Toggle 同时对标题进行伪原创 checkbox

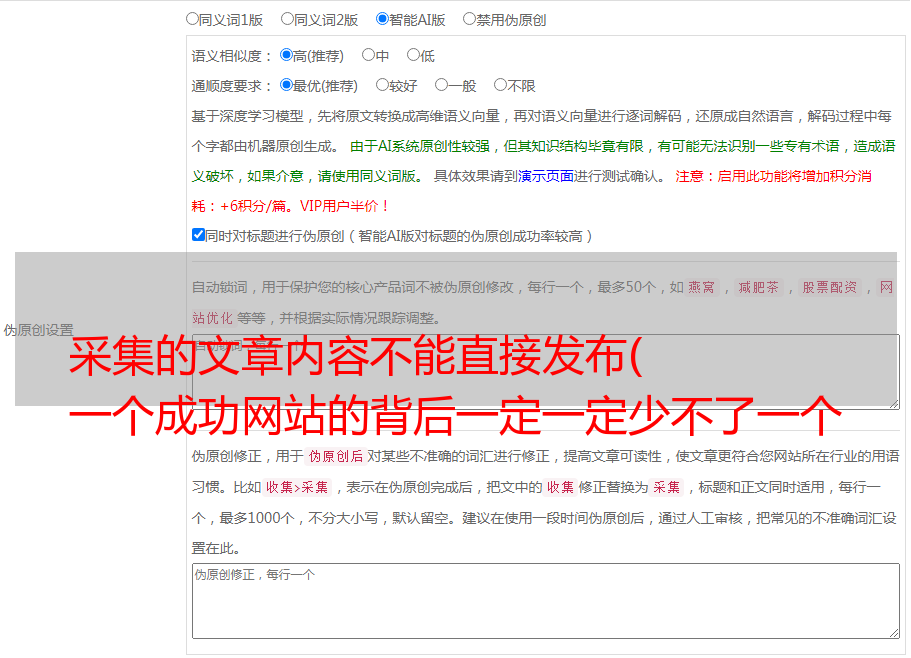click(198, 235)
